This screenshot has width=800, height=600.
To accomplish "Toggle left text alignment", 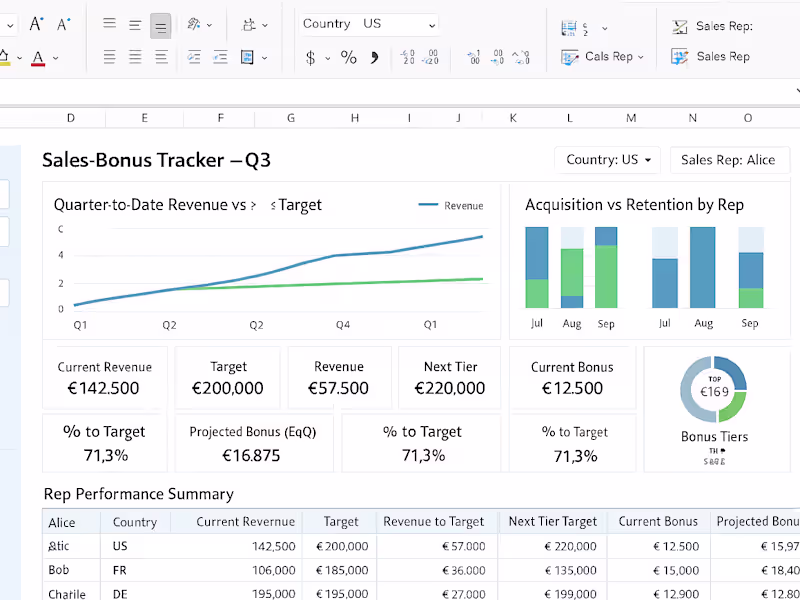I will (x=110, y=57).
